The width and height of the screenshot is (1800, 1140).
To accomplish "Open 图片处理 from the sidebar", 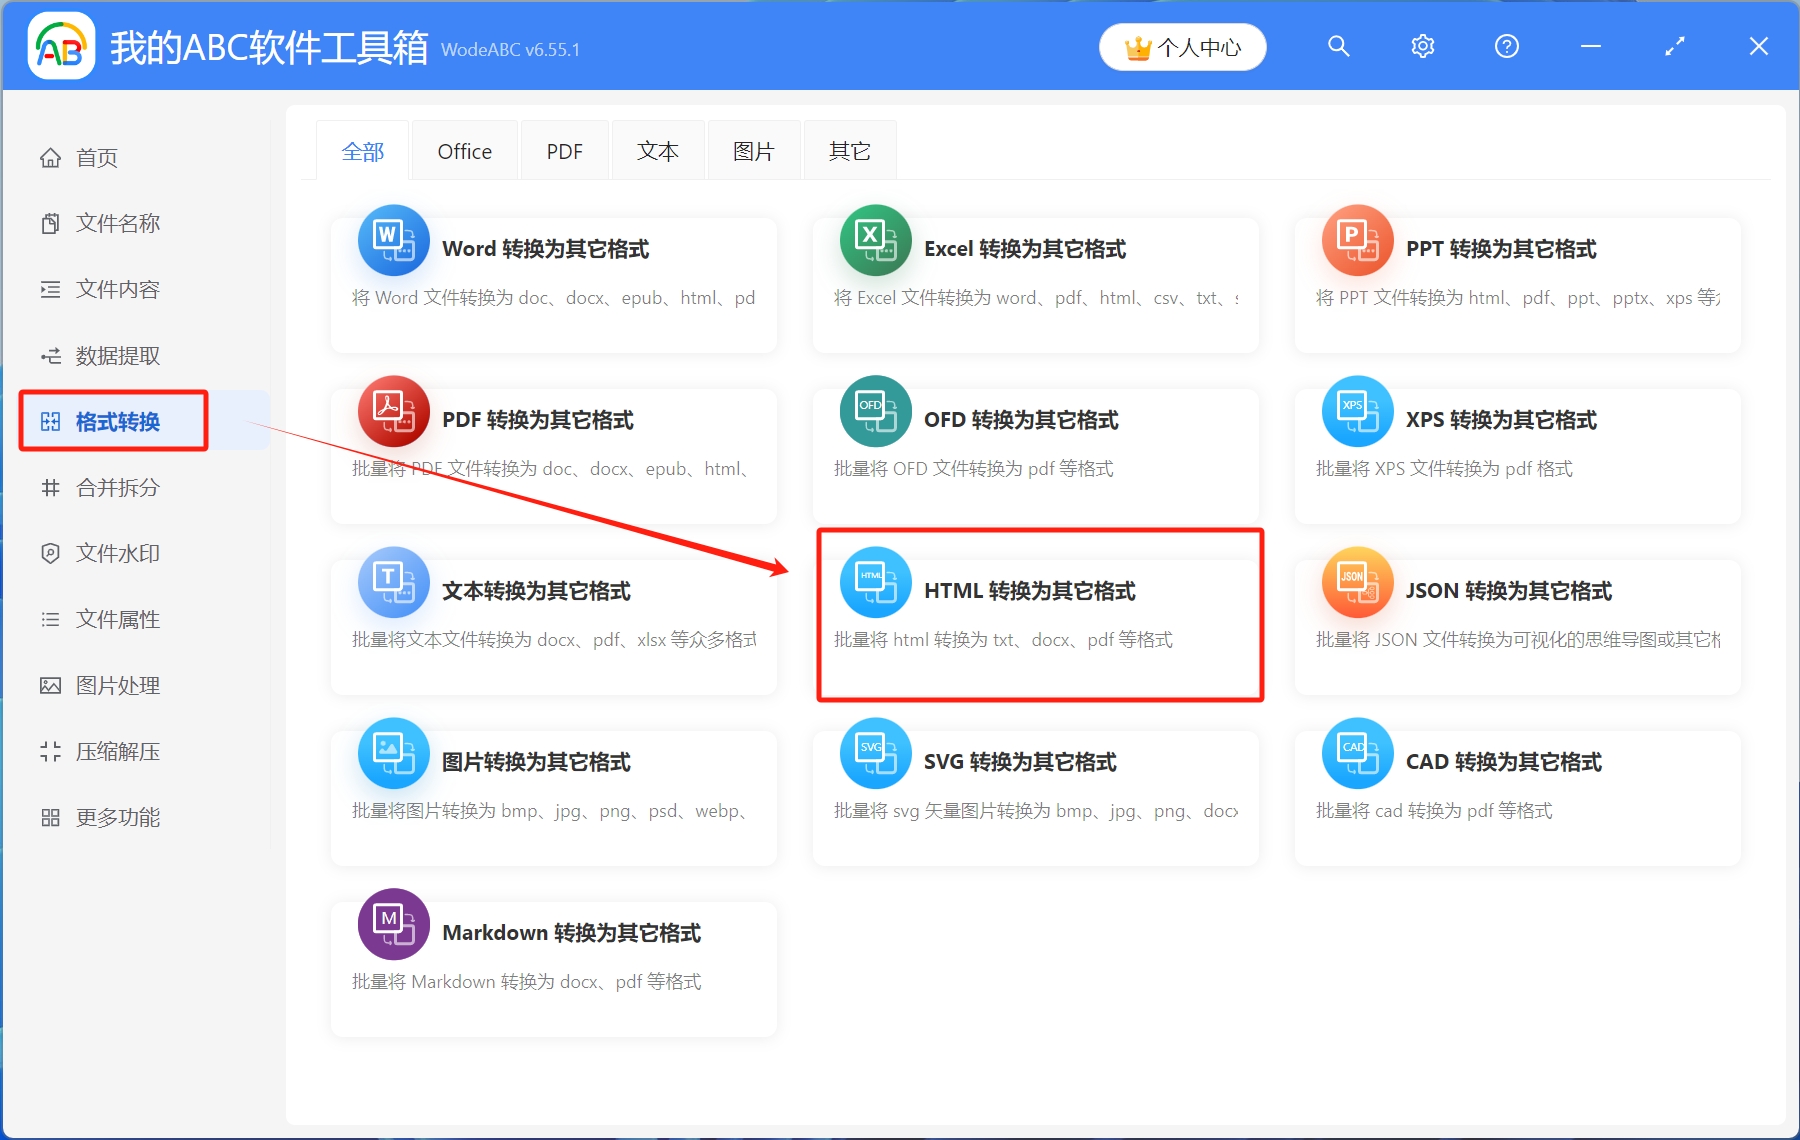I will [116, 685].
